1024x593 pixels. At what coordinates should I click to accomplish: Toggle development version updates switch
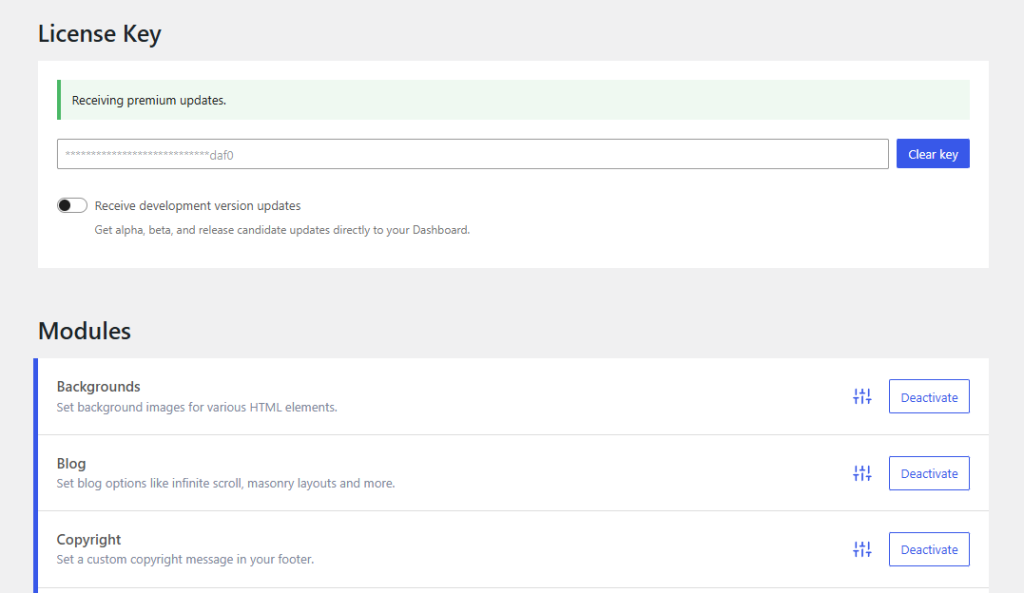(72, 206)
